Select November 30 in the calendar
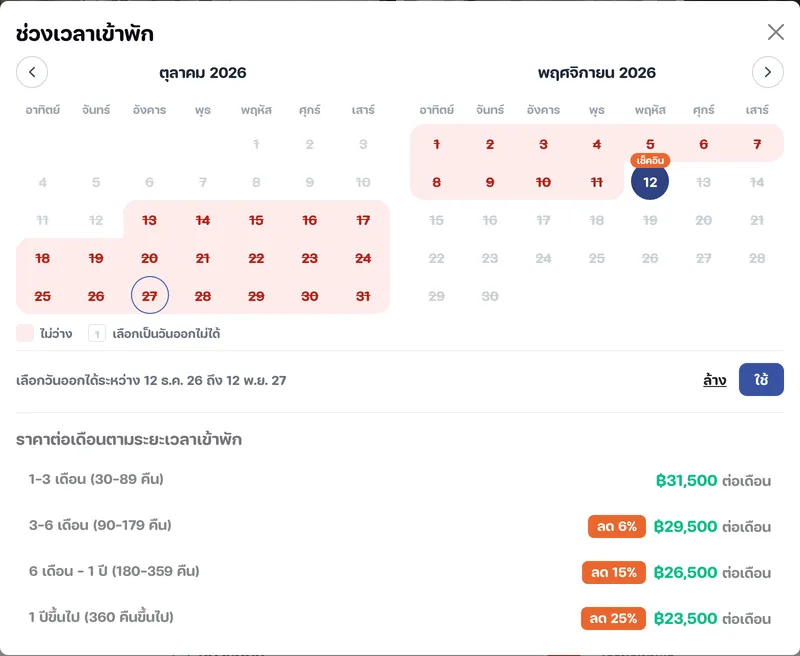Screen dimensions: 800x656 click(490, 296)
